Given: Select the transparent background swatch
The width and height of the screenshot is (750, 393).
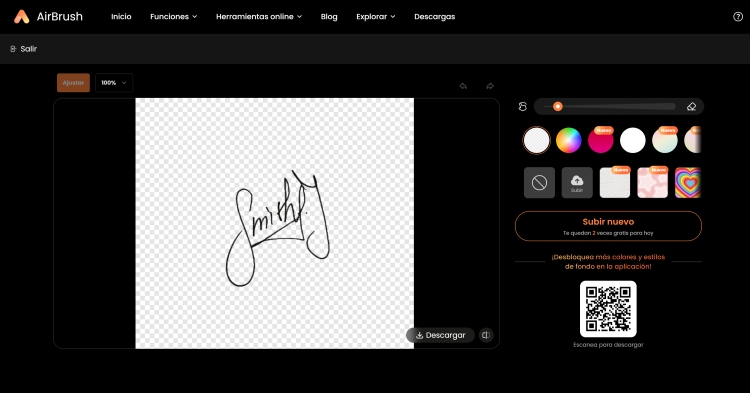Looking at the screenshot, I should 537,141.
